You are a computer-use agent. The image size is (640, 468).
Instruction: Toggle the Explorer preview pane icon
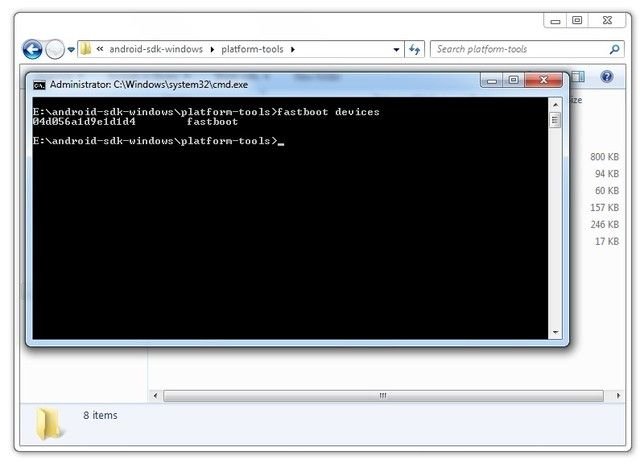click(578, 76)
